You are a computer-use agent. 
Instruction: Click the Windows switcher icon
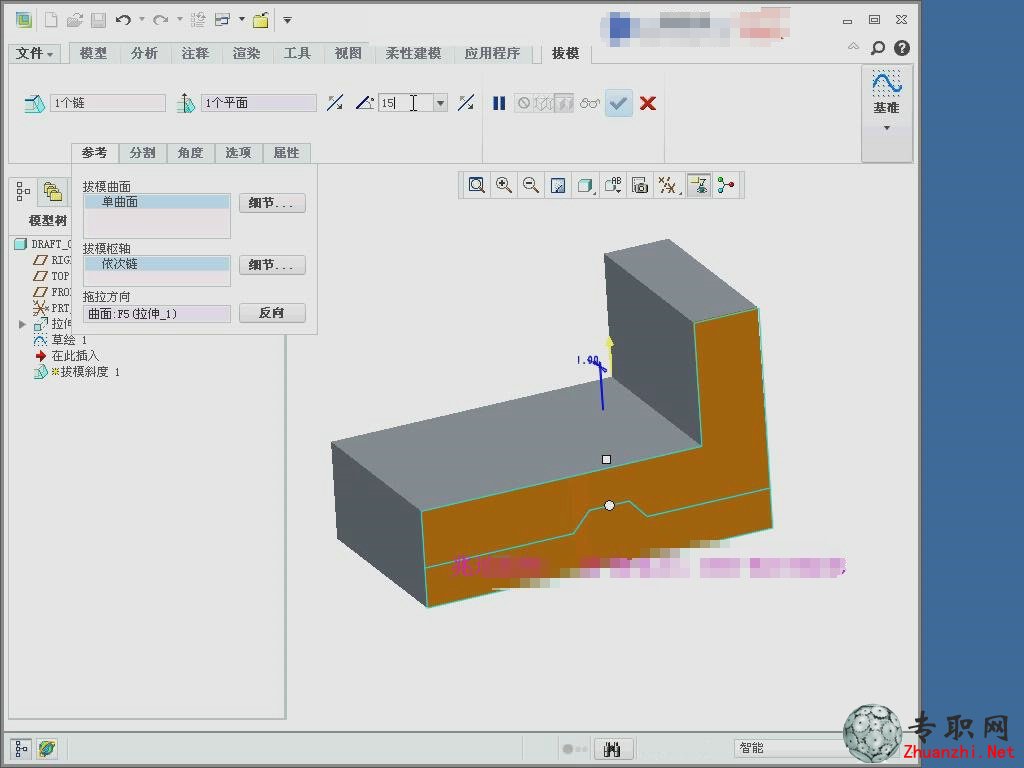[x=222, y=20]
